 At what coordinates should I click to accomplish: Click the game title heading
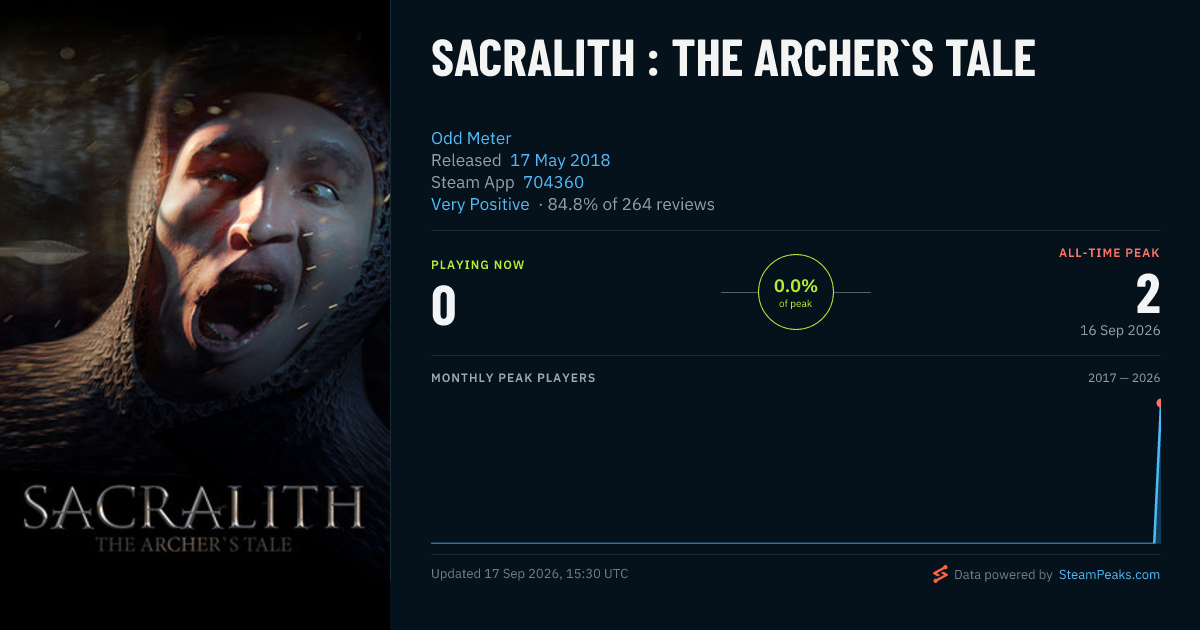coord(733,59)
